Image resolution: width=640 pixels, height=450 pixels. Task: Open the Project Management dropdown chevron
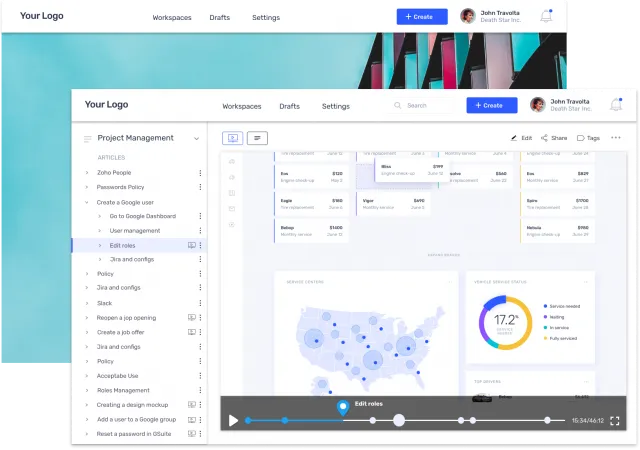196,138
